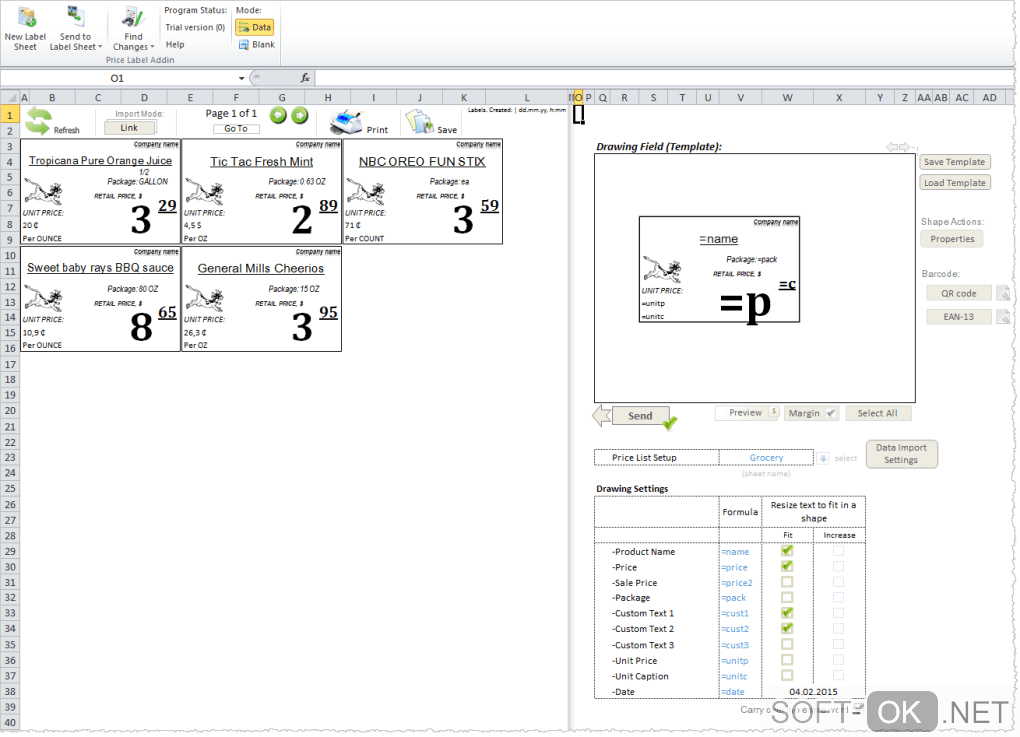Open Help in the ribbon
Image resolution: width=1020 pixels, height=737 pixels.
point(175,45)
